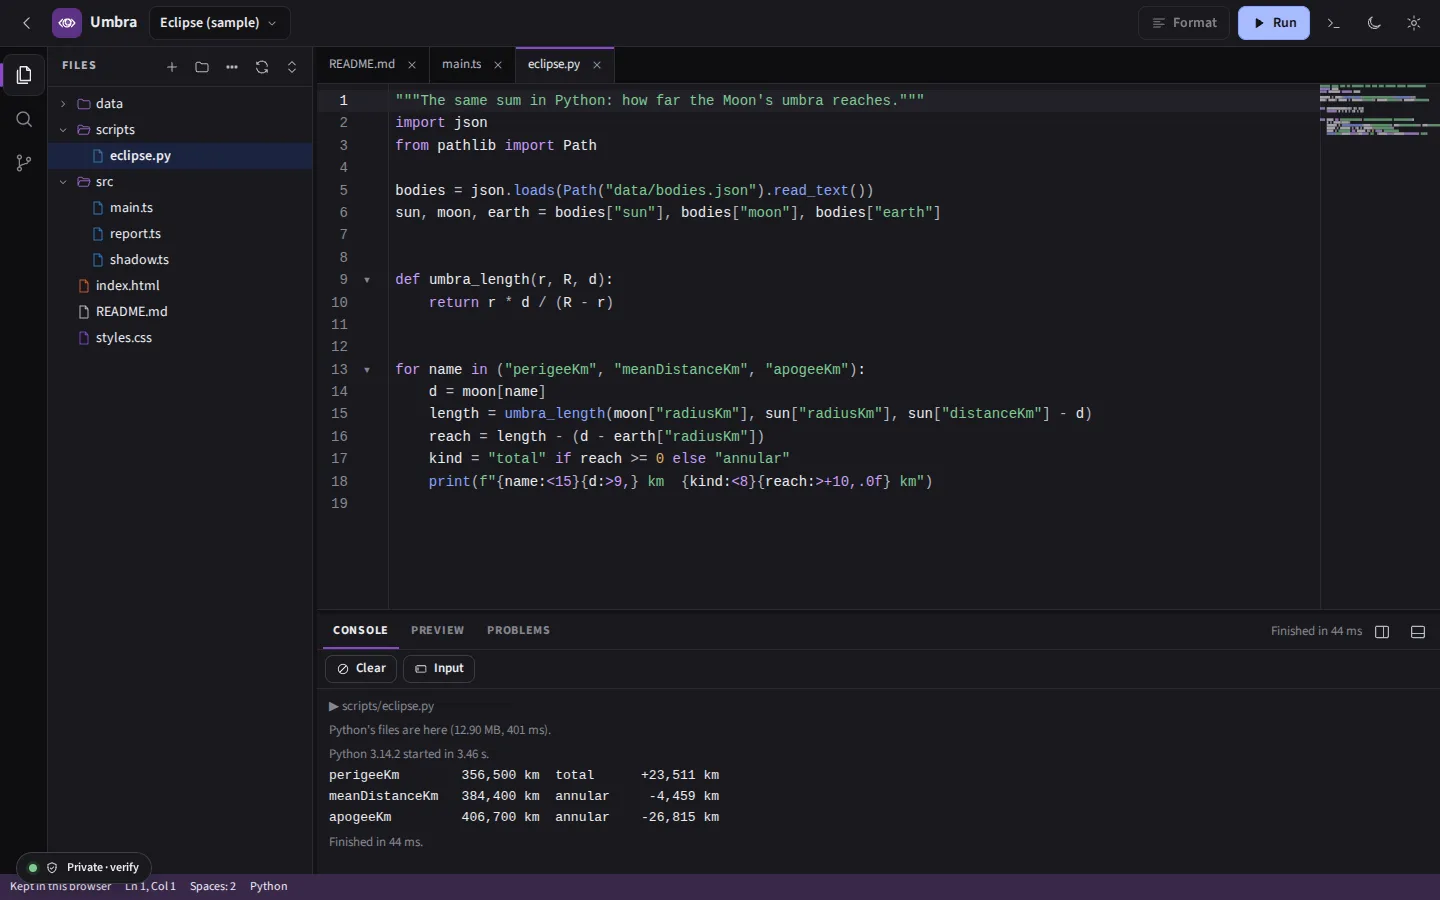Close the main.ts tab
This screenshot has width=1440, height=900.
click(498, 65)
